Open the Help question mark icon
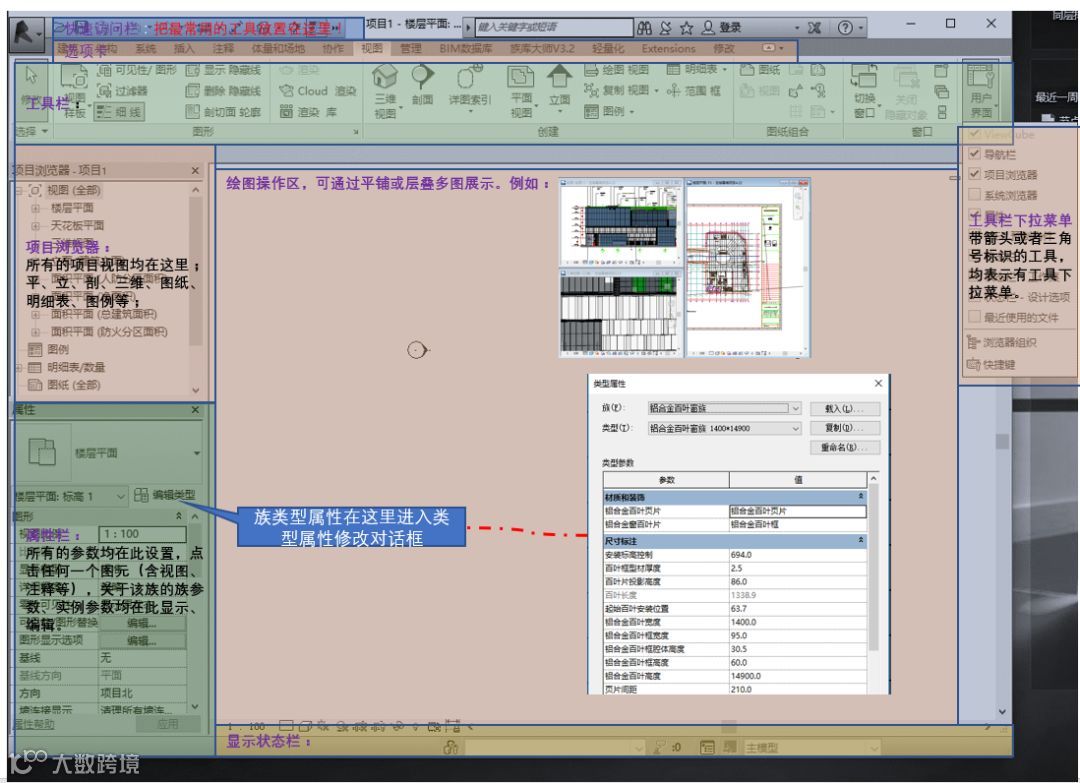The height and width of the screenshot is (783, 1080). click(845, 28)
